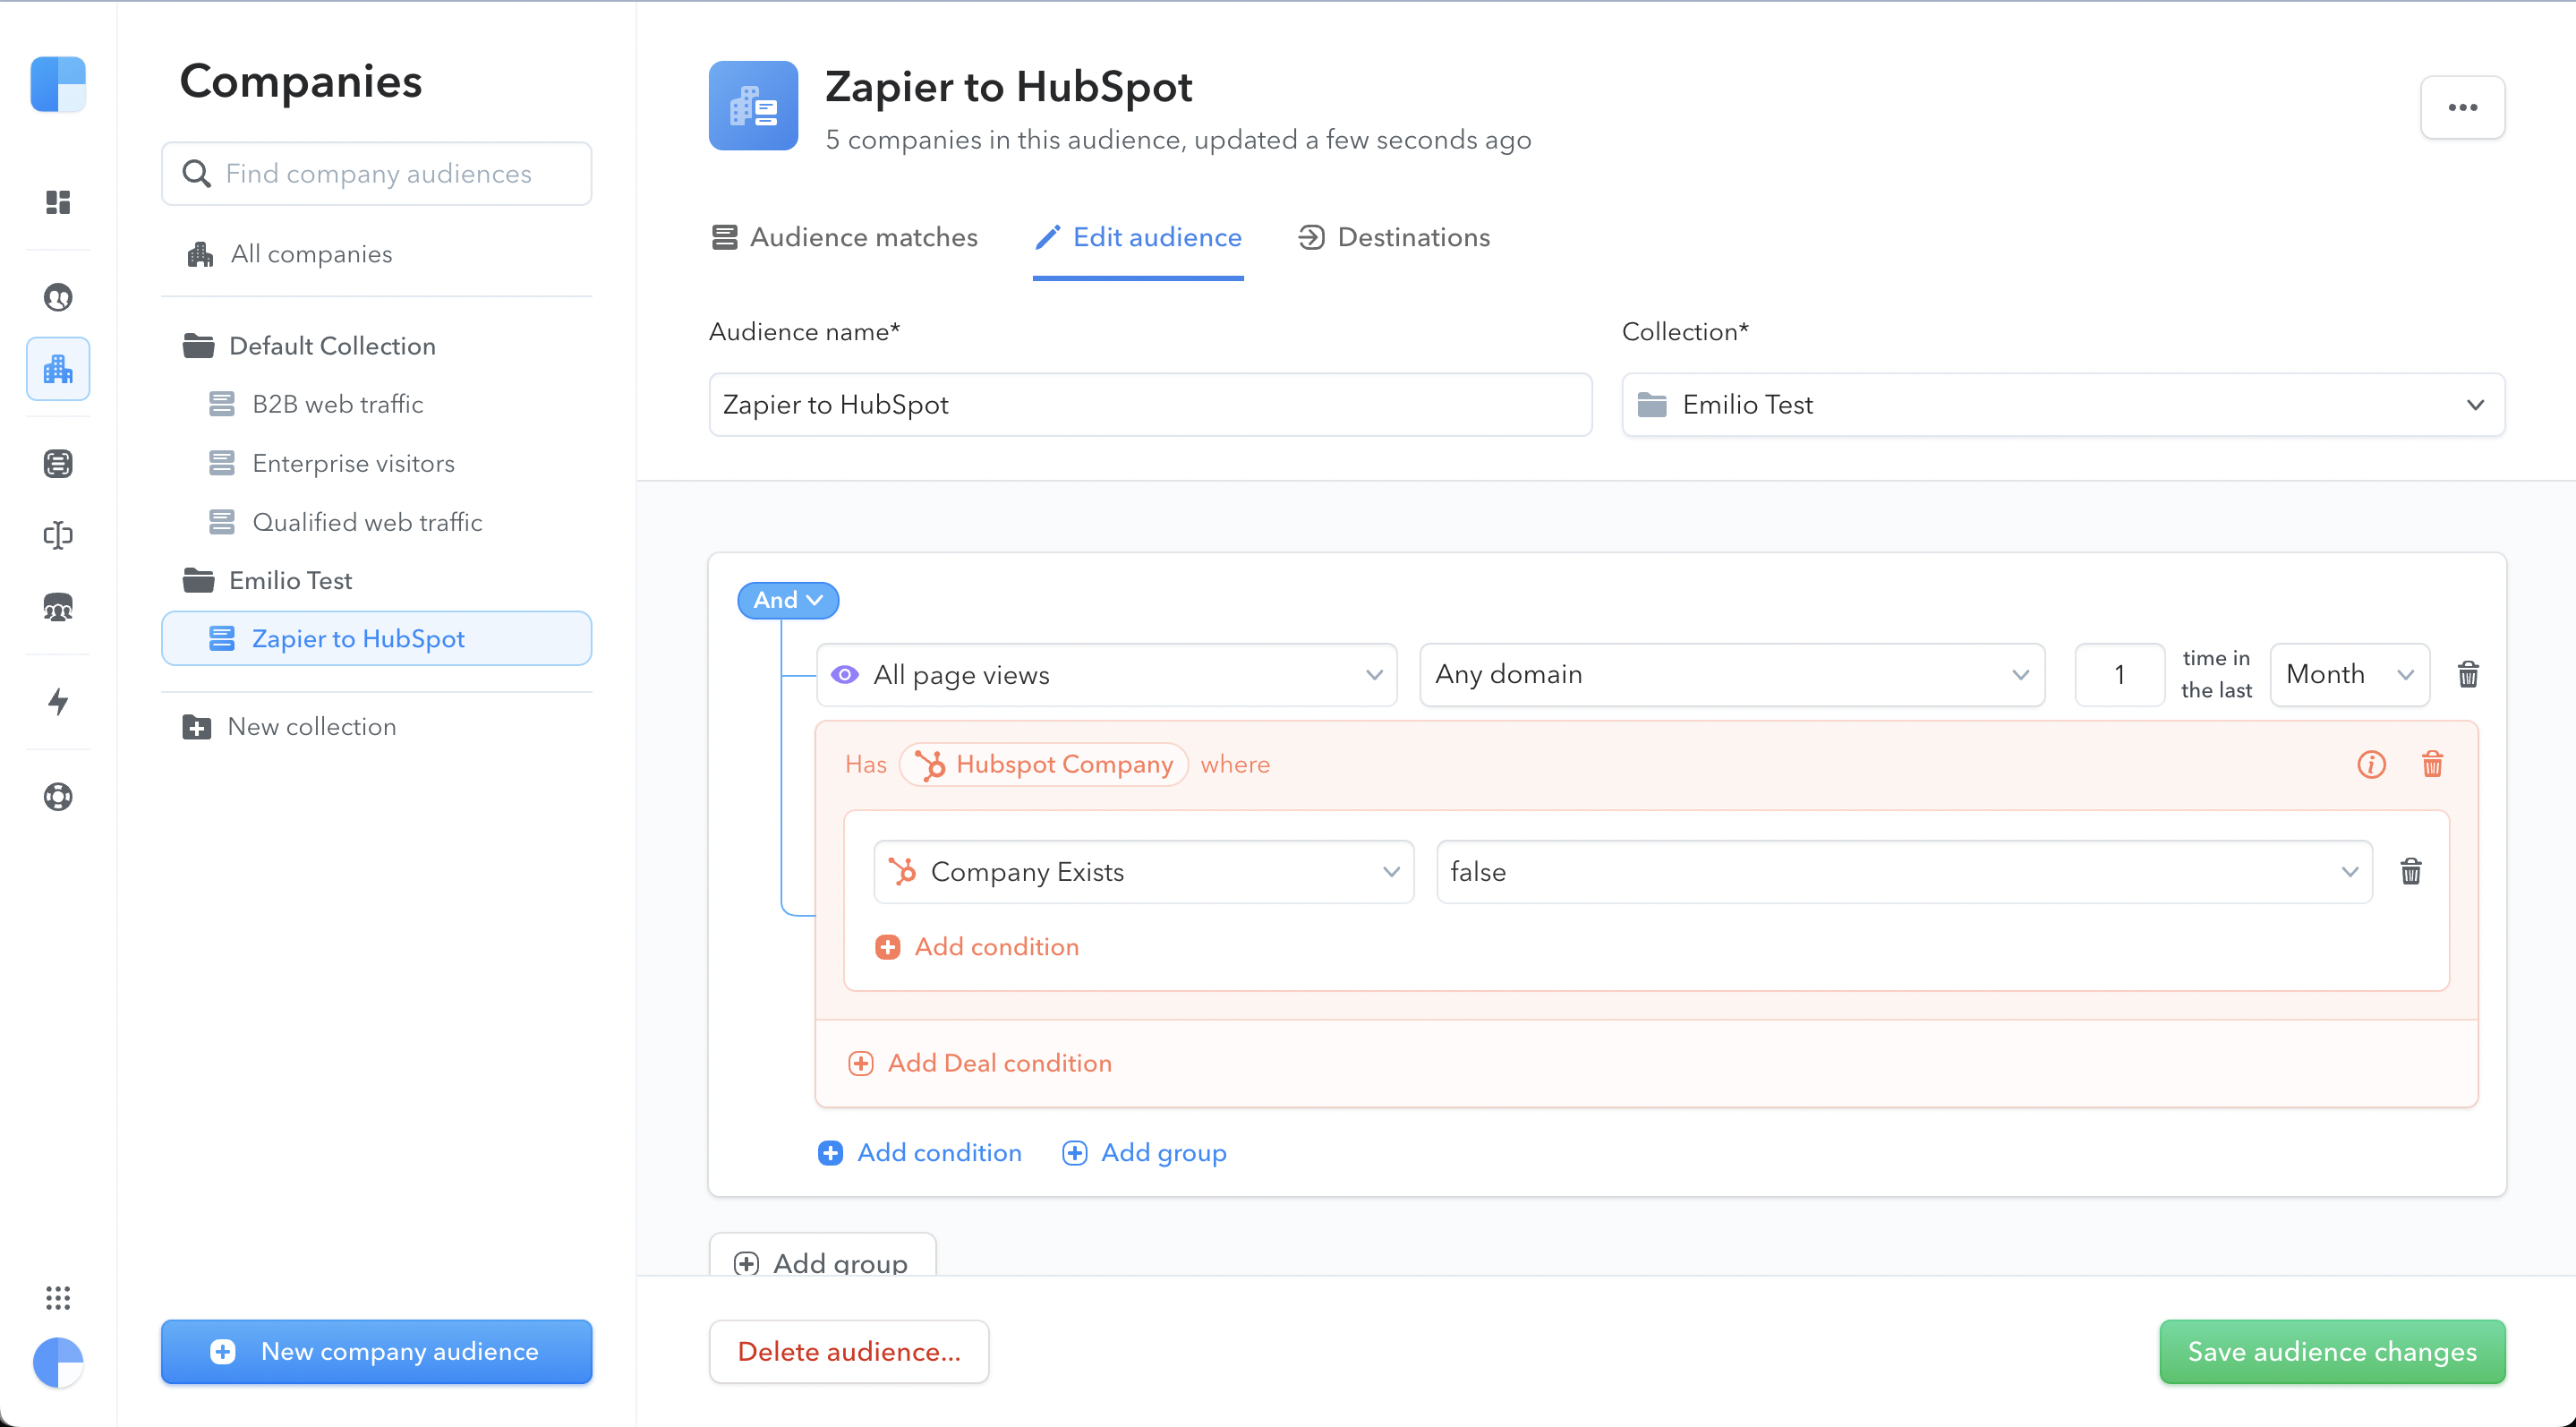Open the Collection Emilio Test dropdown
The width and height of the screenshot is (2576, 1427).
point(2063,405)
